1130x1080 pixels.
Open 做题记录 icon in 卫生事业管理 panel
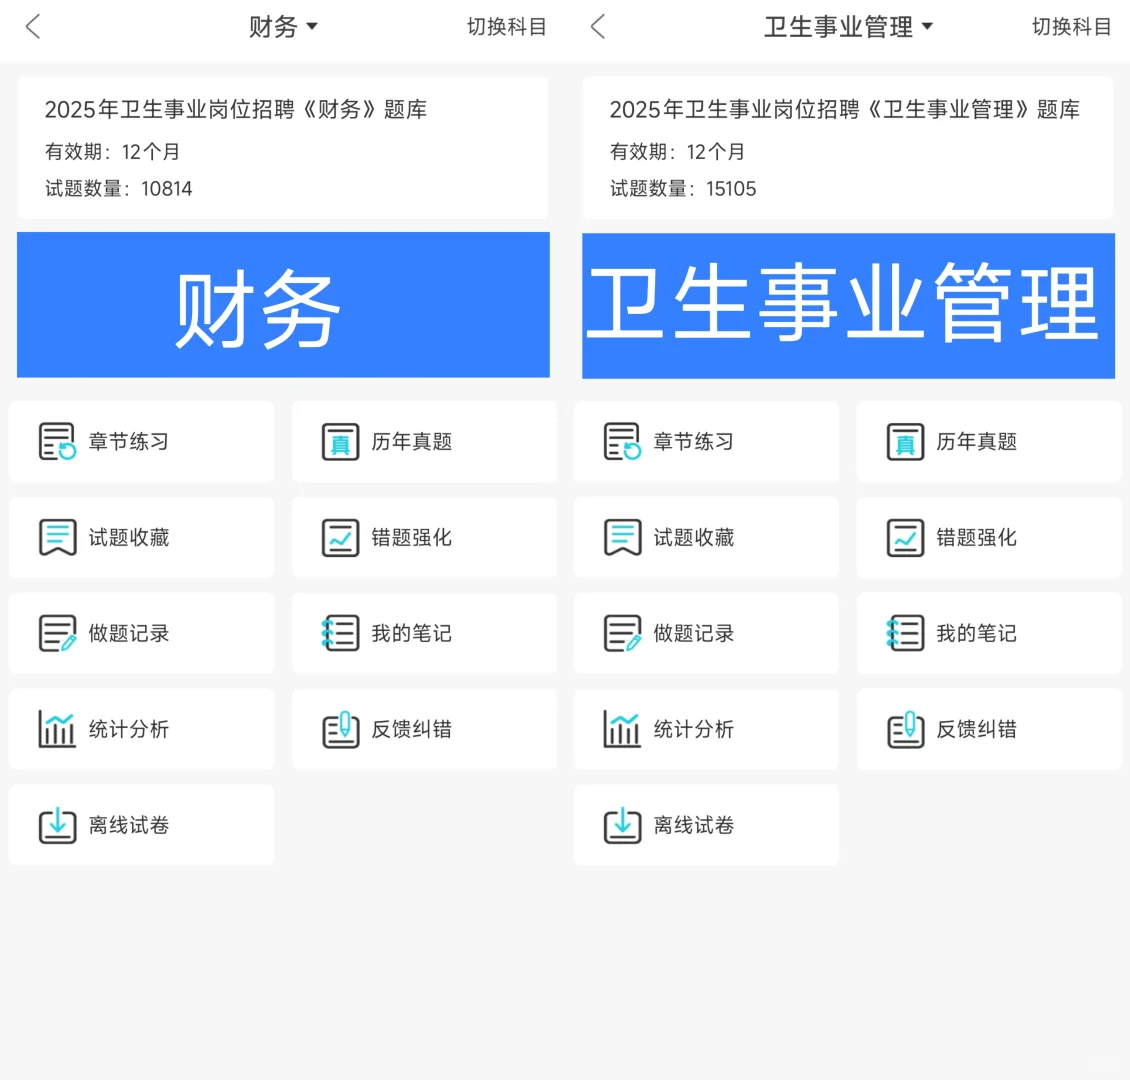point(622,633)
